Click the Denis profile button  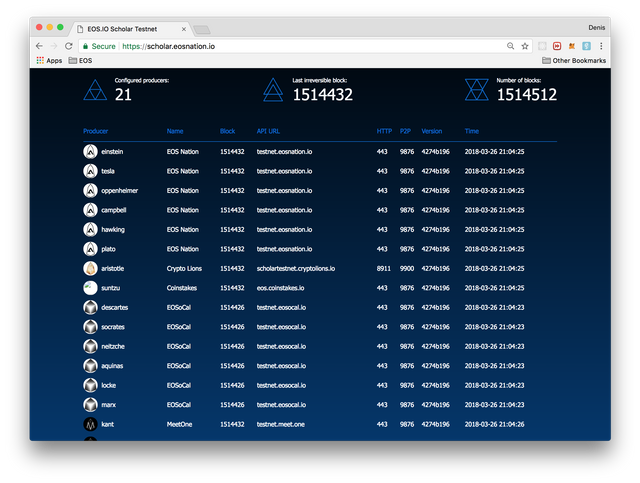click(597, 27)
